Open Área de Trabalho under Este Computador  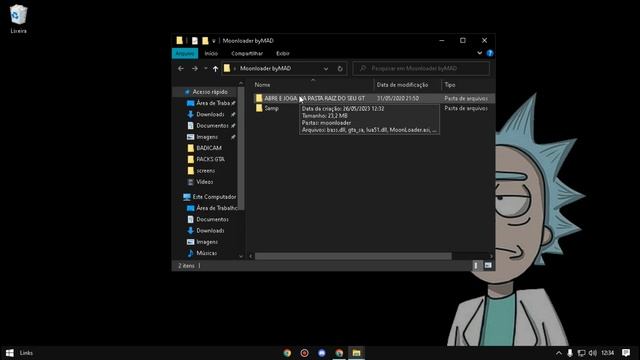(216, 208)
